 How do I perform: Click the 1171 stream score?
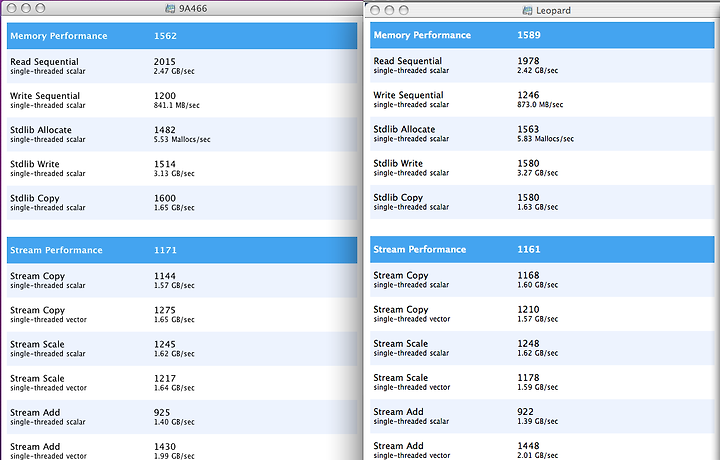point(165,250)
